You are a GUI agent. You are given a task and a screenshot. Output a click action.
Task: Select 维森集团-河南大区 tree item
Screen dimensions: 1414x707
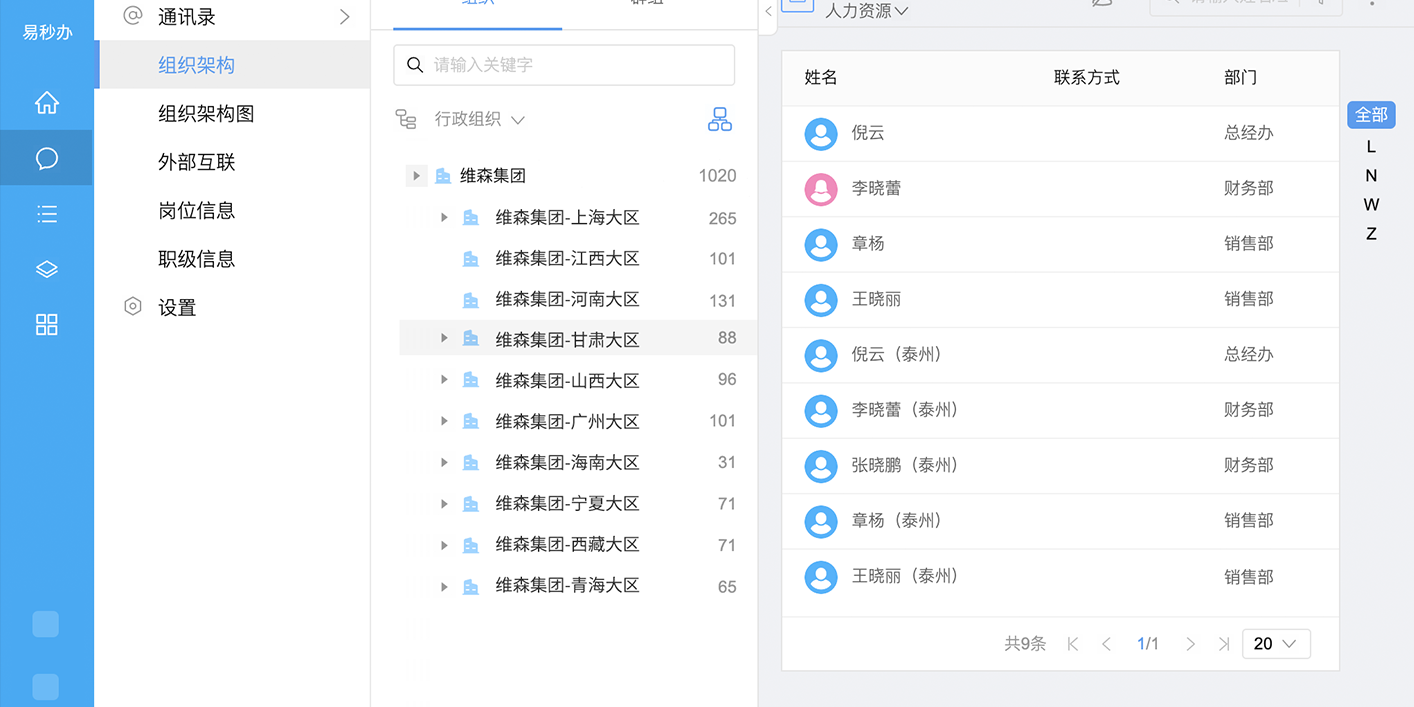click(x=566, y=299)
